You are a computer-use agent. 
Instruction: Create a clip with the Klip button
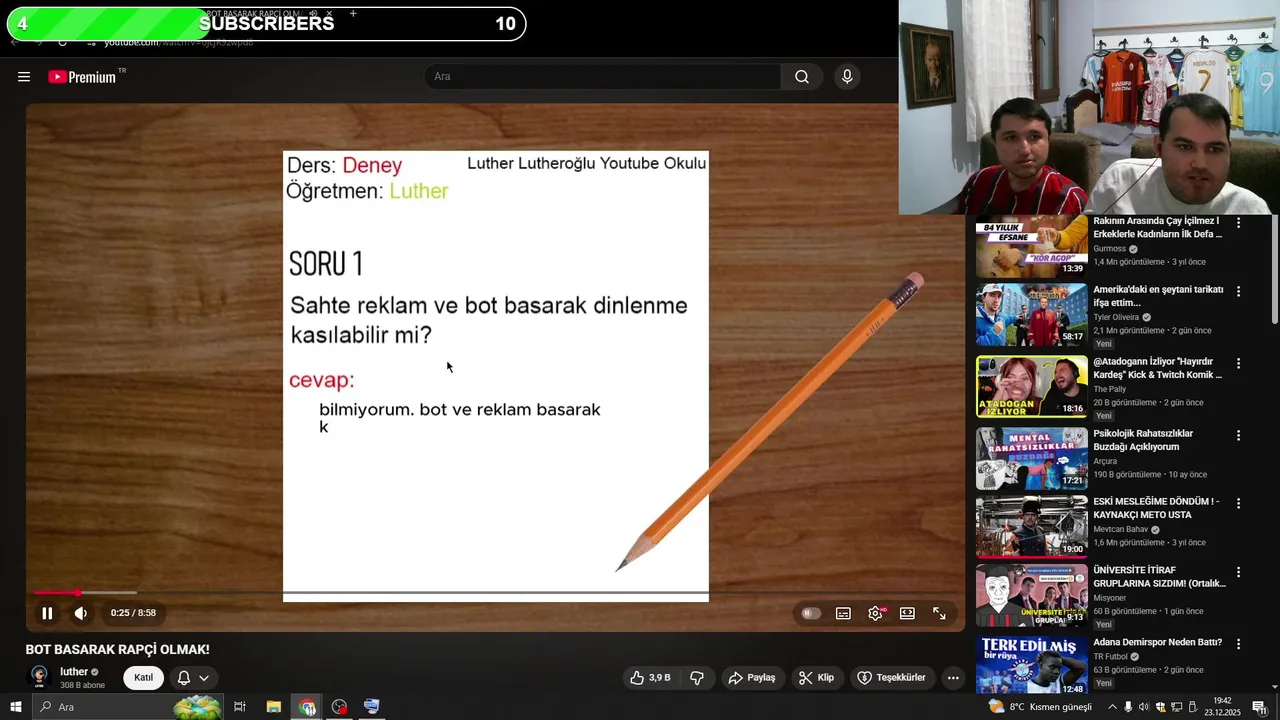coord(816,678)
